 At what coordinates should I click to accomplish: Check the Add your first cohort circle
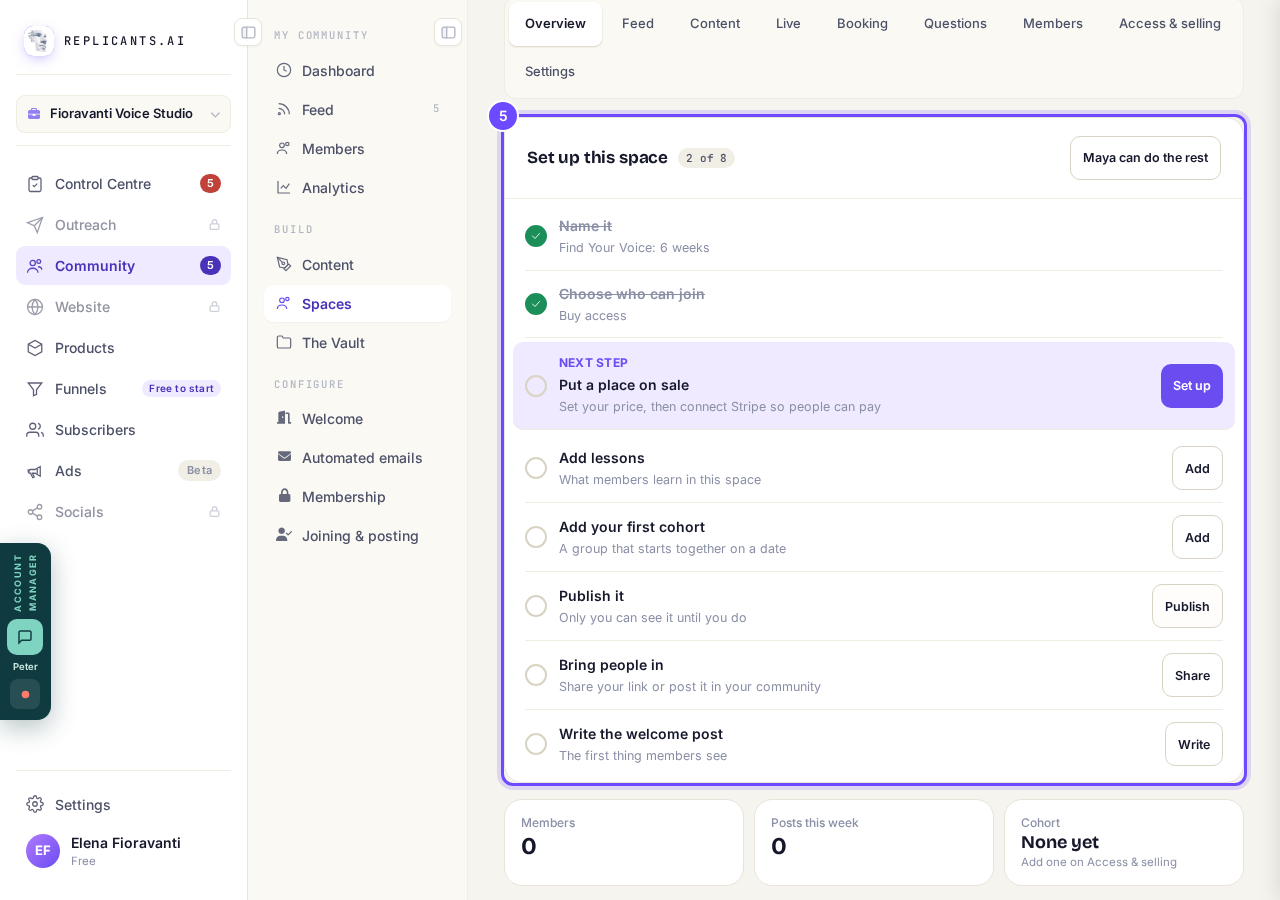coord(536,537)
